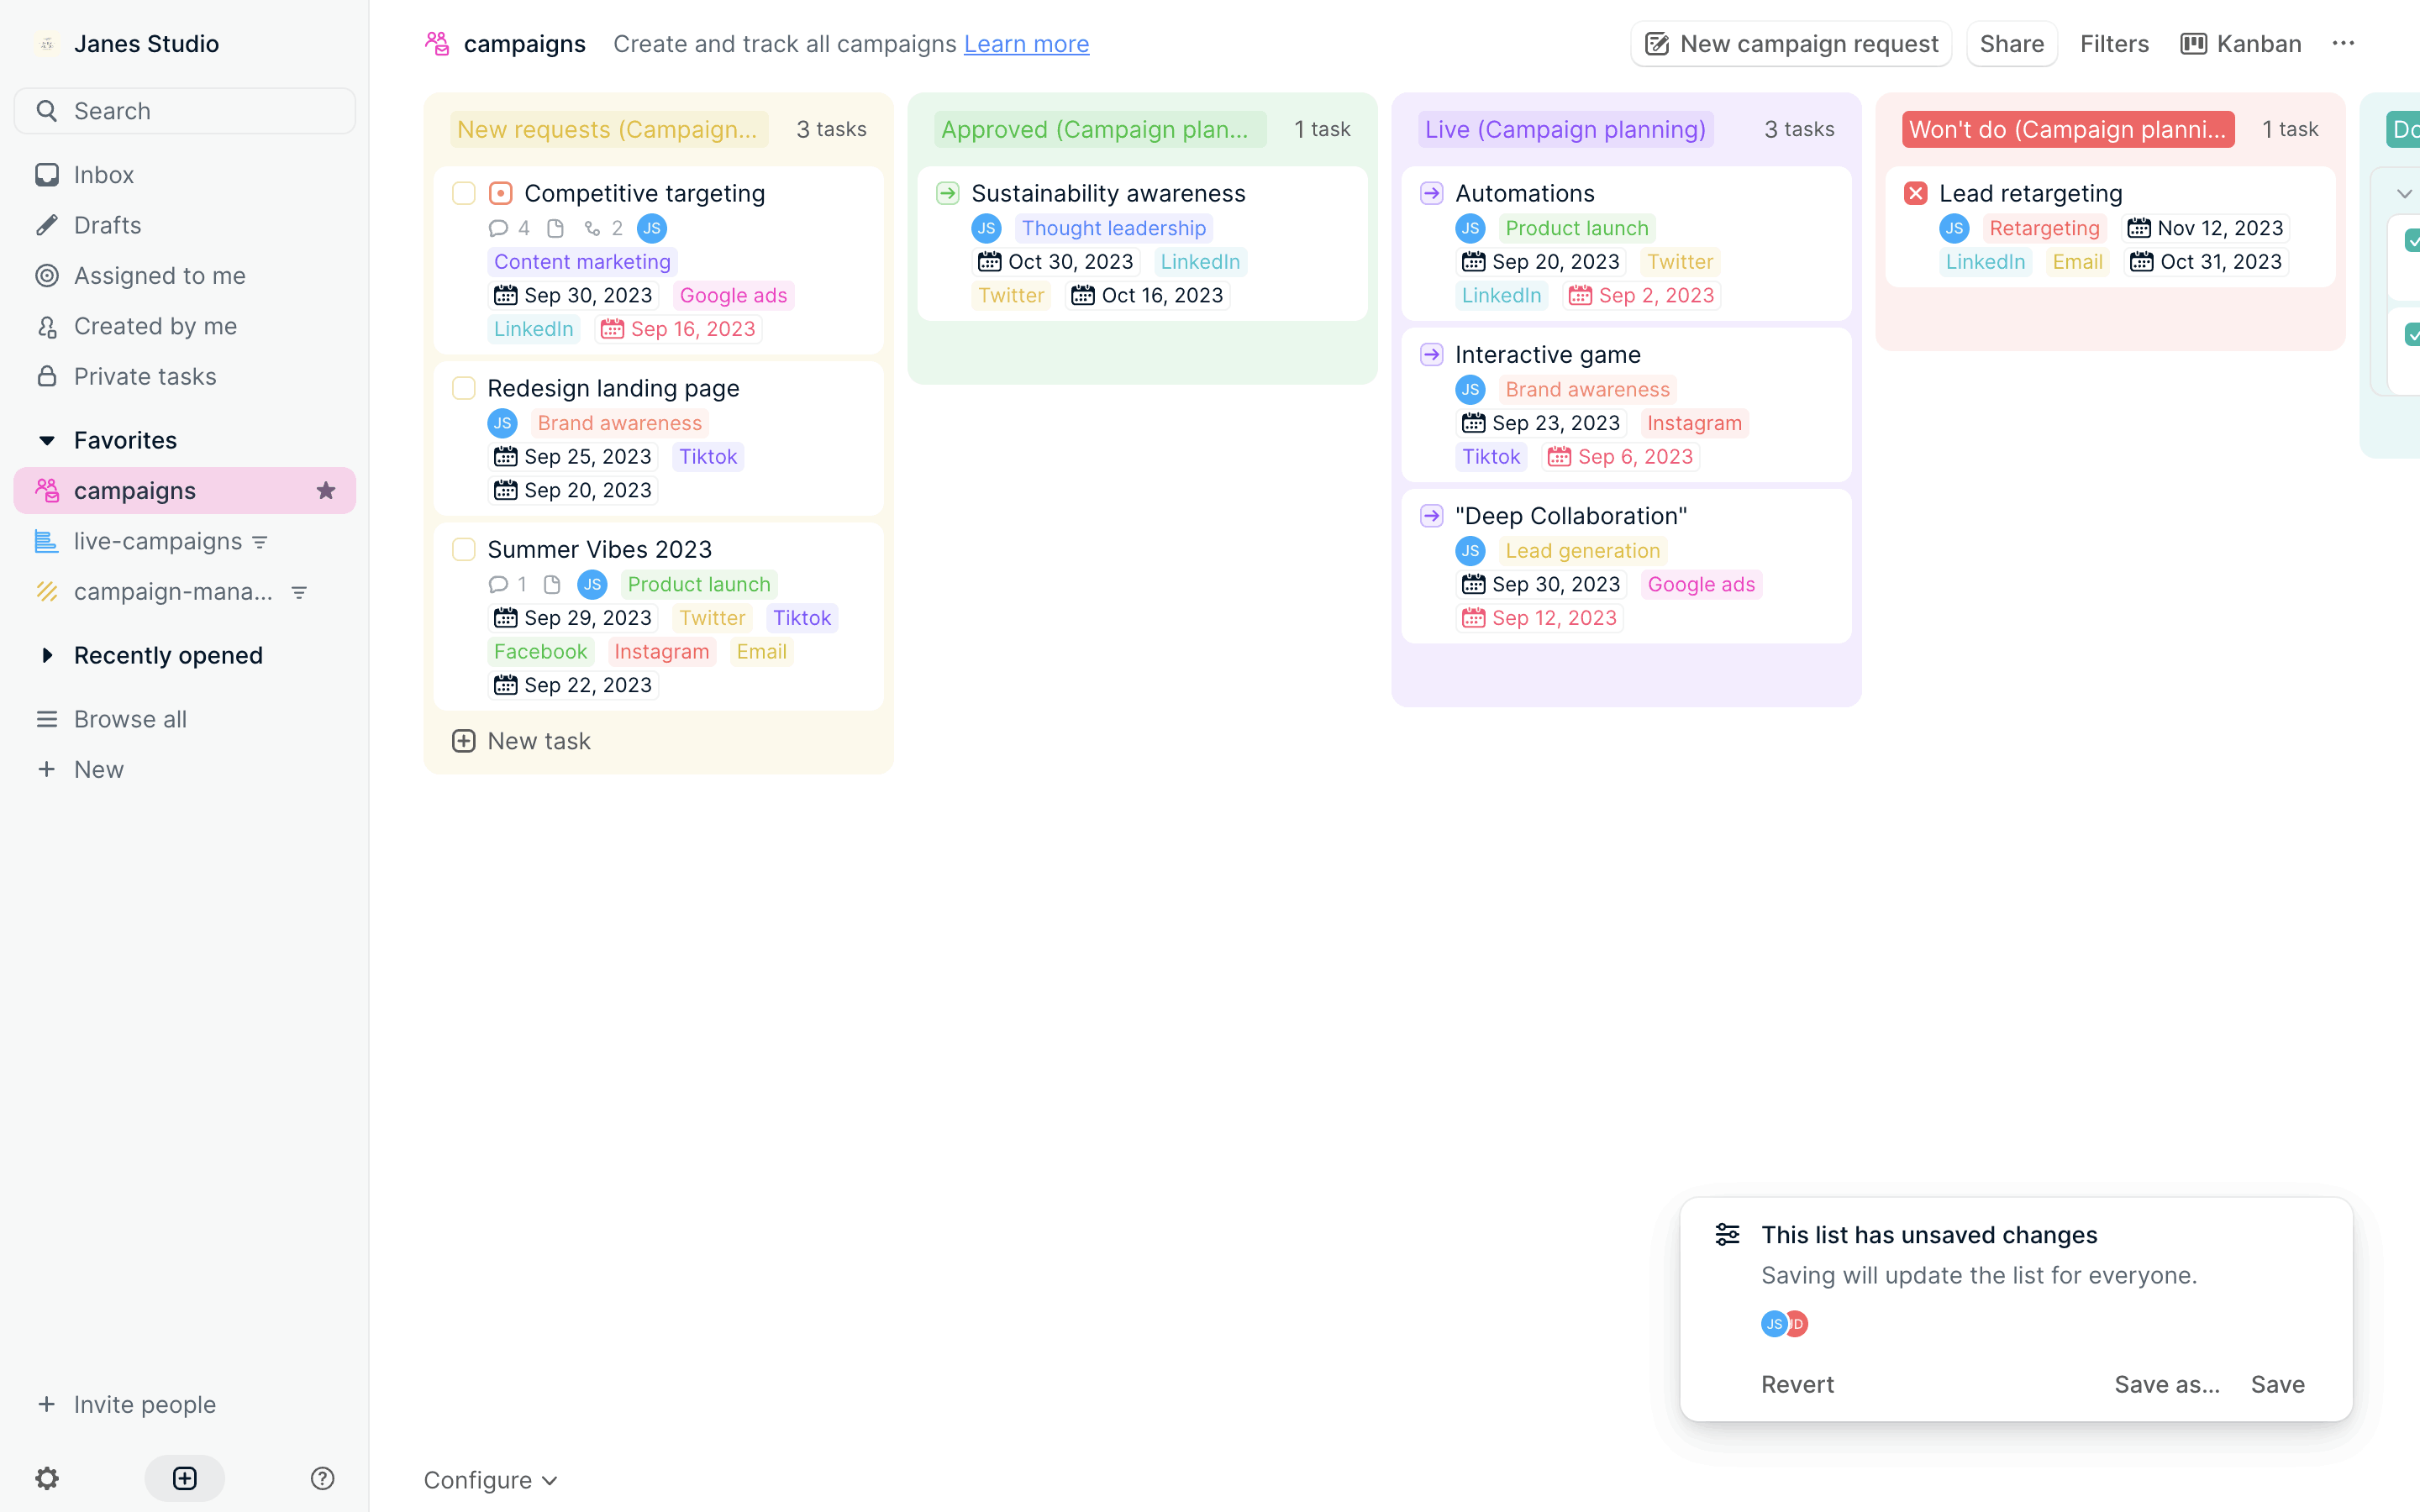The image size is (2420, 1512).
Task: Check the Competitive targeting task checkbox
Action: (x=463, y=193)
